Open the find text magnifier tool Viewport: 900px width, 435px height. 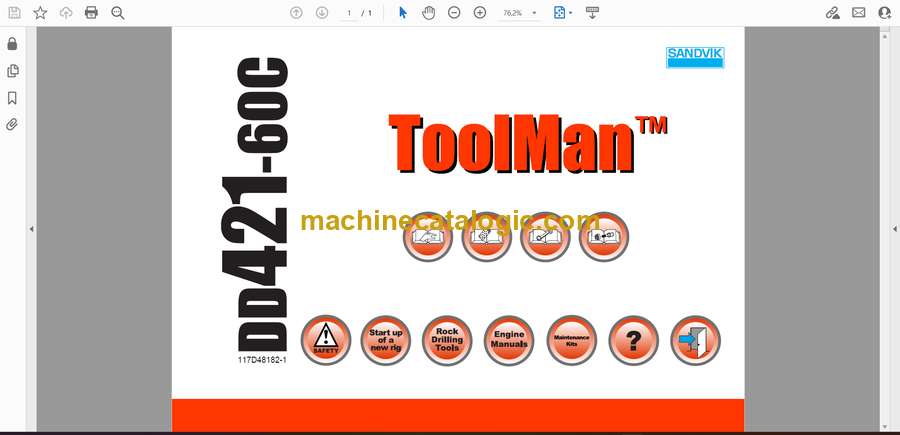click(118, 13)
